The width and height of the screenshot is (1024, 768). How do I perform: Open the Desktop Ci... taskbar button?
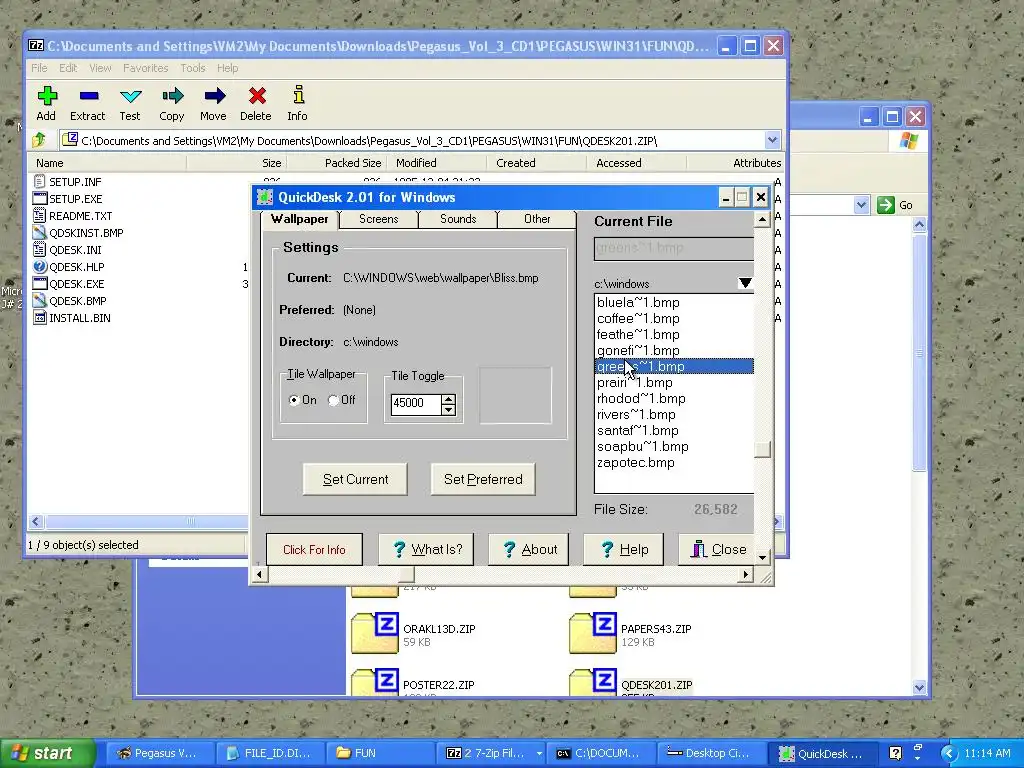pos(710,753)
